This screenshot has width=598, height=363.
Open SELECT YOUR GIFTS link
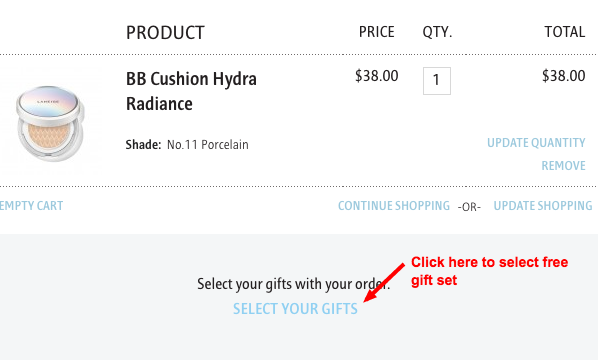click(x=295, y=309)
